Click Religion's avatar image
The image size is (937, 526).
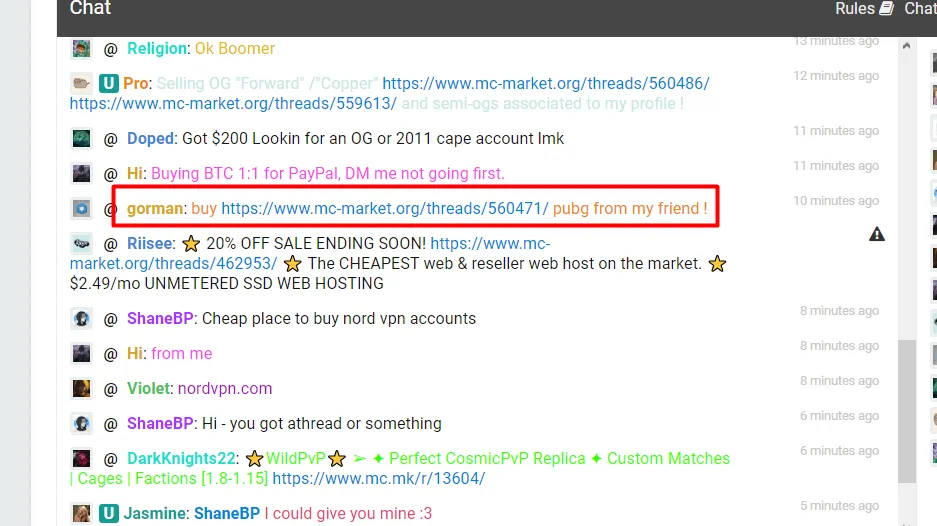click(81, 48)
